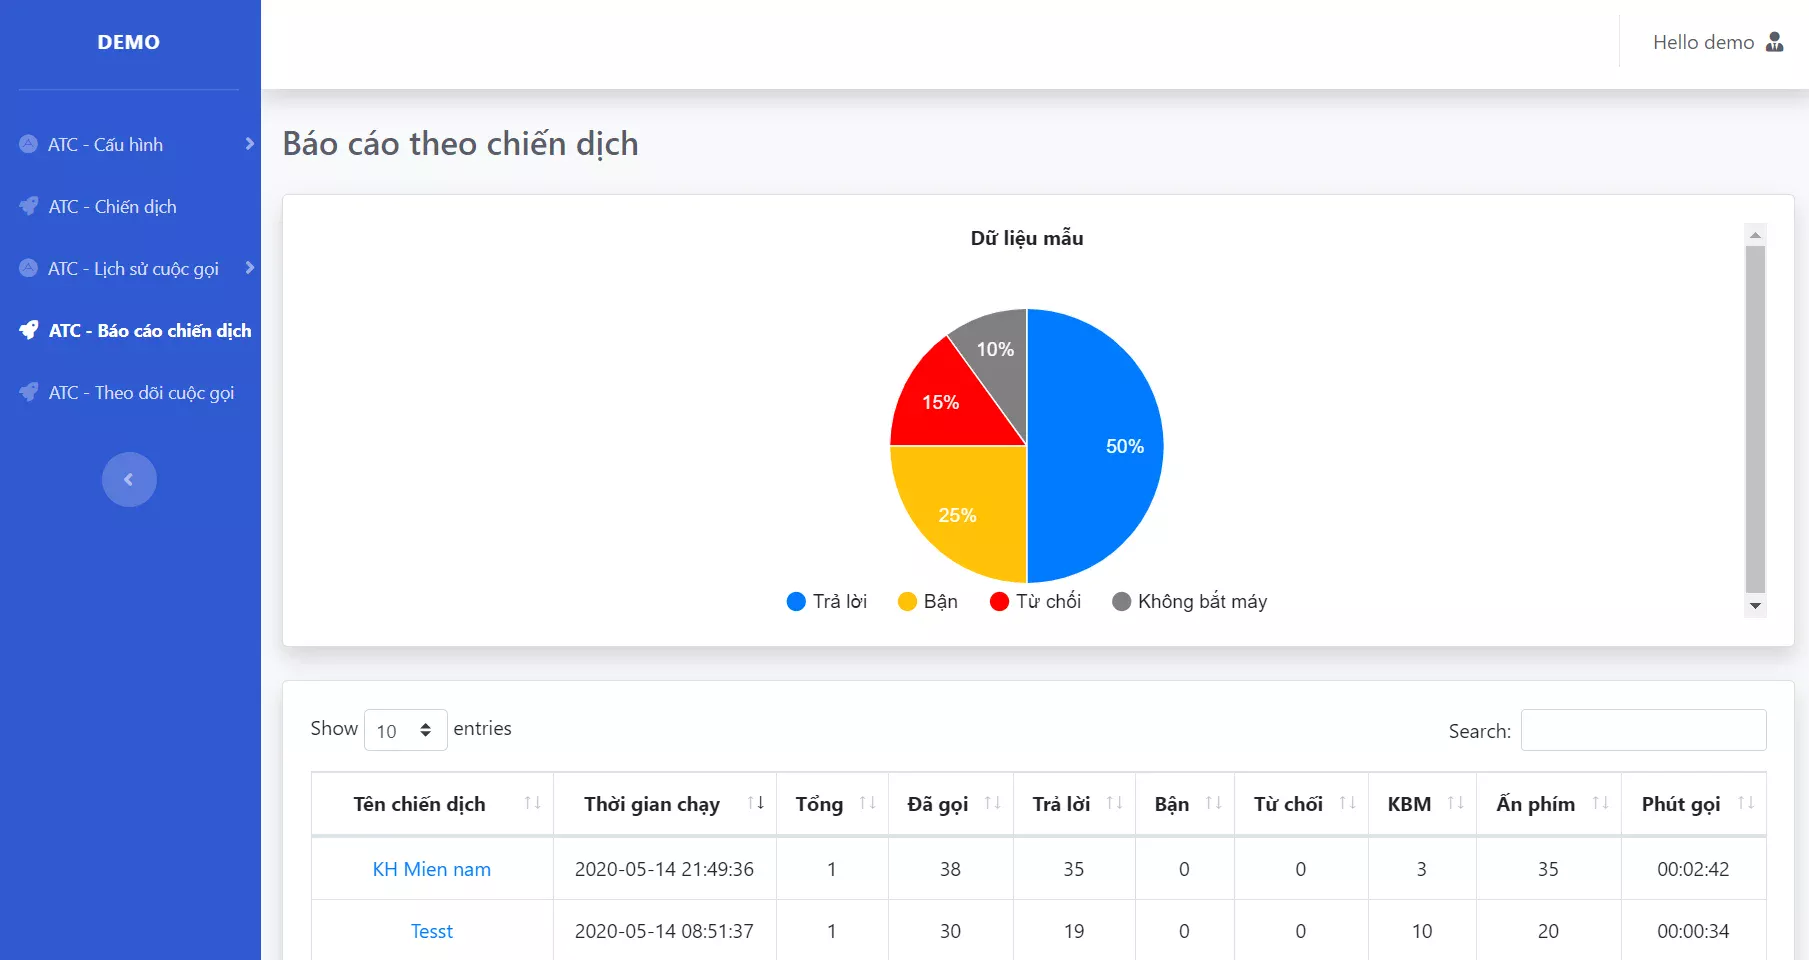Click rocket icon of ATC - Báo cáo chiến dịch
1809x960 pixels.
(x=29, y=330)
